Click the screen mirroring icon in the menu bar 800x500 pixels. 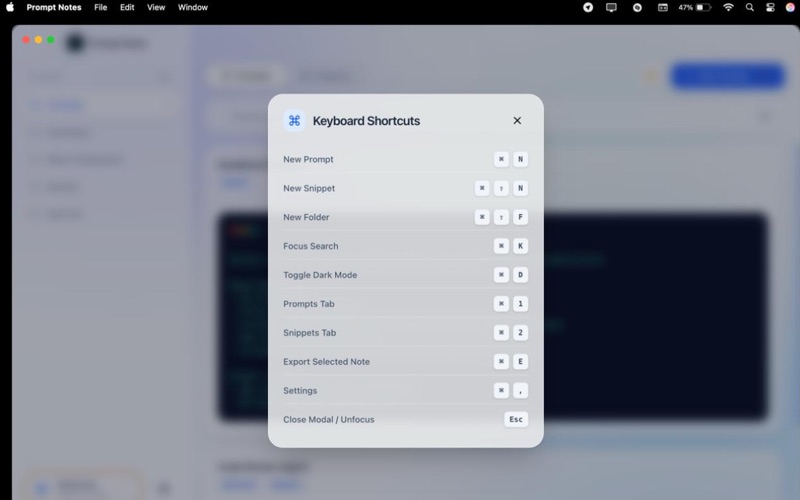[611, 7]
